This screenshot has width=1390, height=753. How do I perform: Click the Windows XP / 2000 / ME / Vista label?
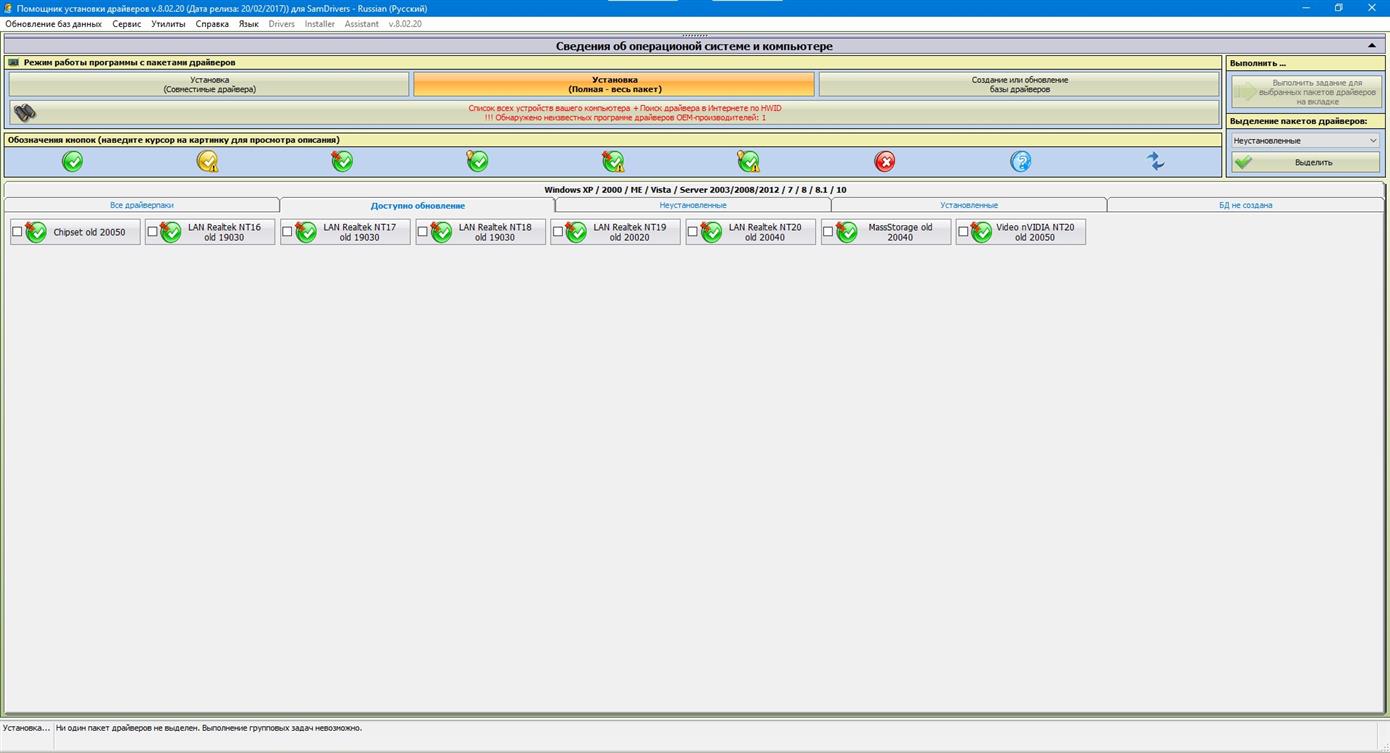[x=695, y=189]
